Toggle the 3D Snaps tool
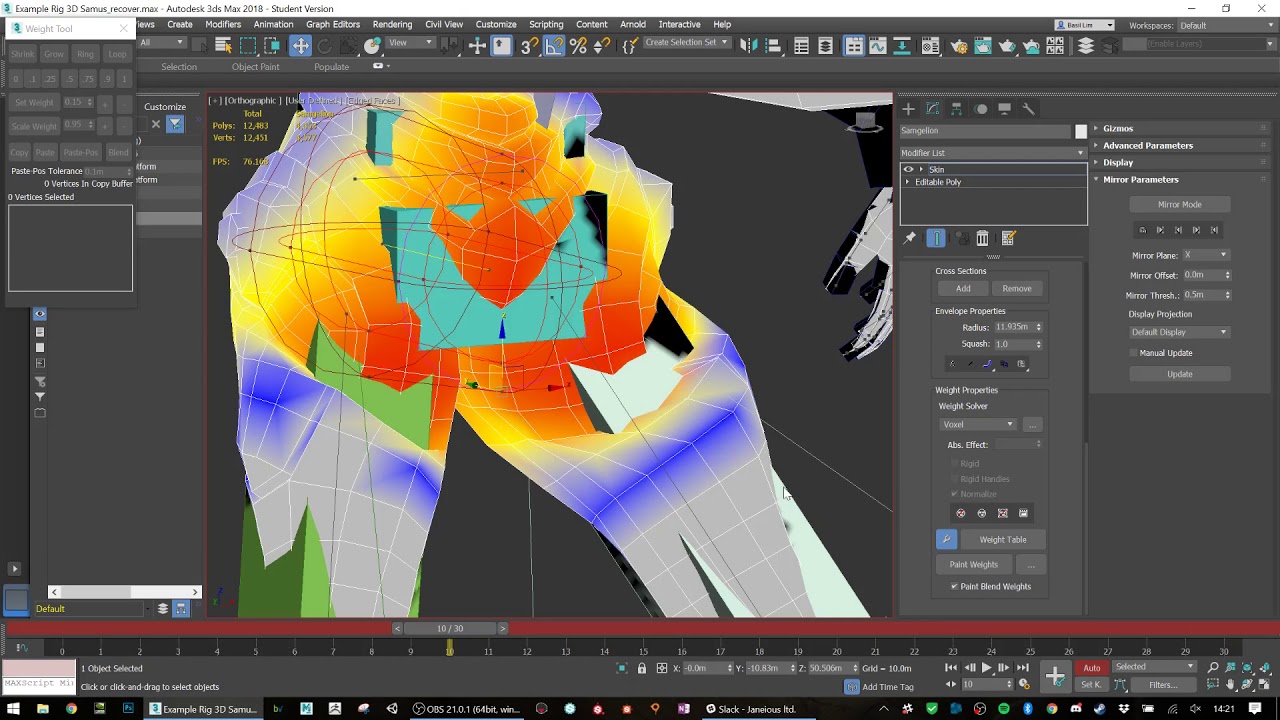This screenshot has width=1280, height=720. tap(529, 45)
